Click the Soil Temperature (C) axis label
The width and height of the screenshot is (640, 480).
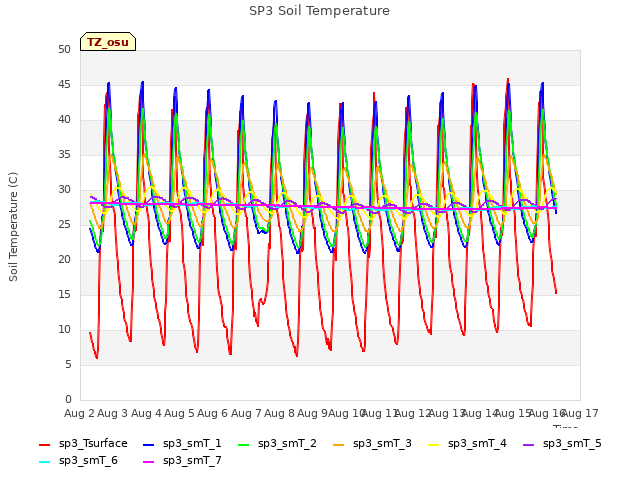(13, 227)
